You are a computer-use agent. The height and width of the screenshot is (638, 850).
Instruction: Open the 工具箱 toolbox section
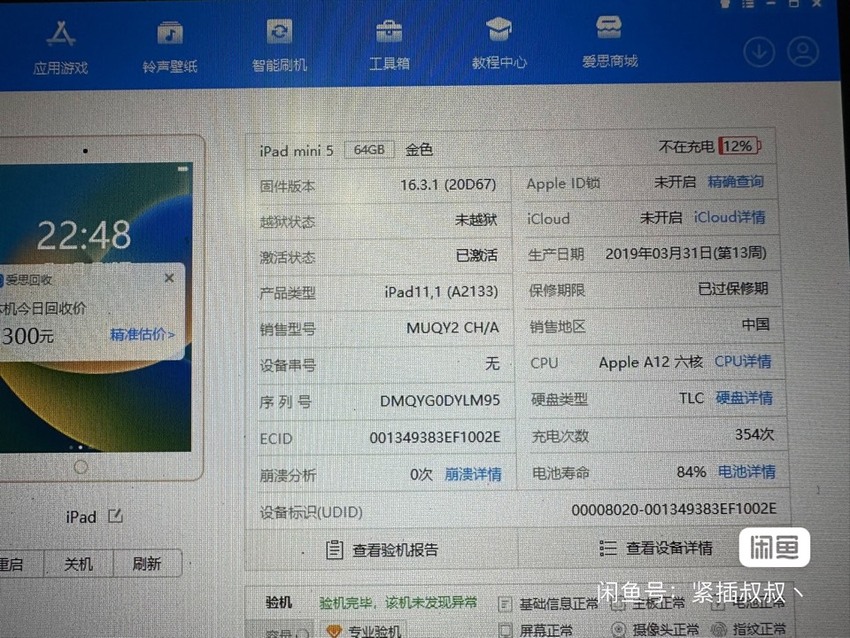pyautogui.click(x=389, y=46)
